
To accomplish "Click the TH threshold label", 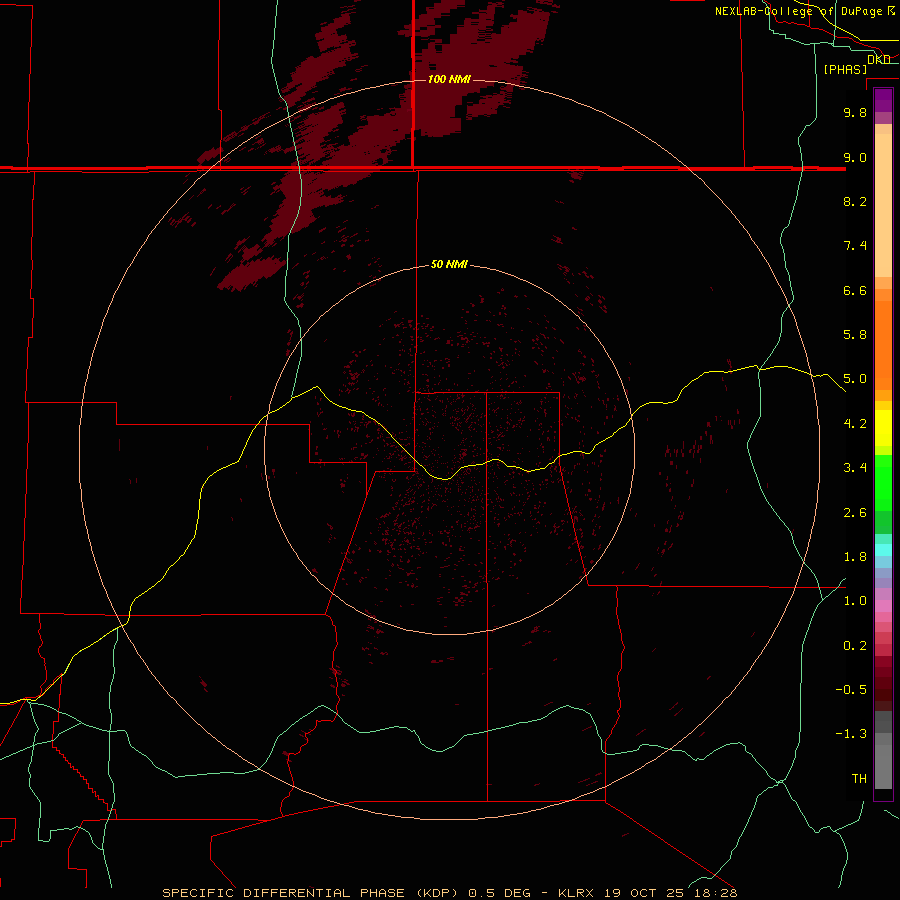I will tap(859, 779).
